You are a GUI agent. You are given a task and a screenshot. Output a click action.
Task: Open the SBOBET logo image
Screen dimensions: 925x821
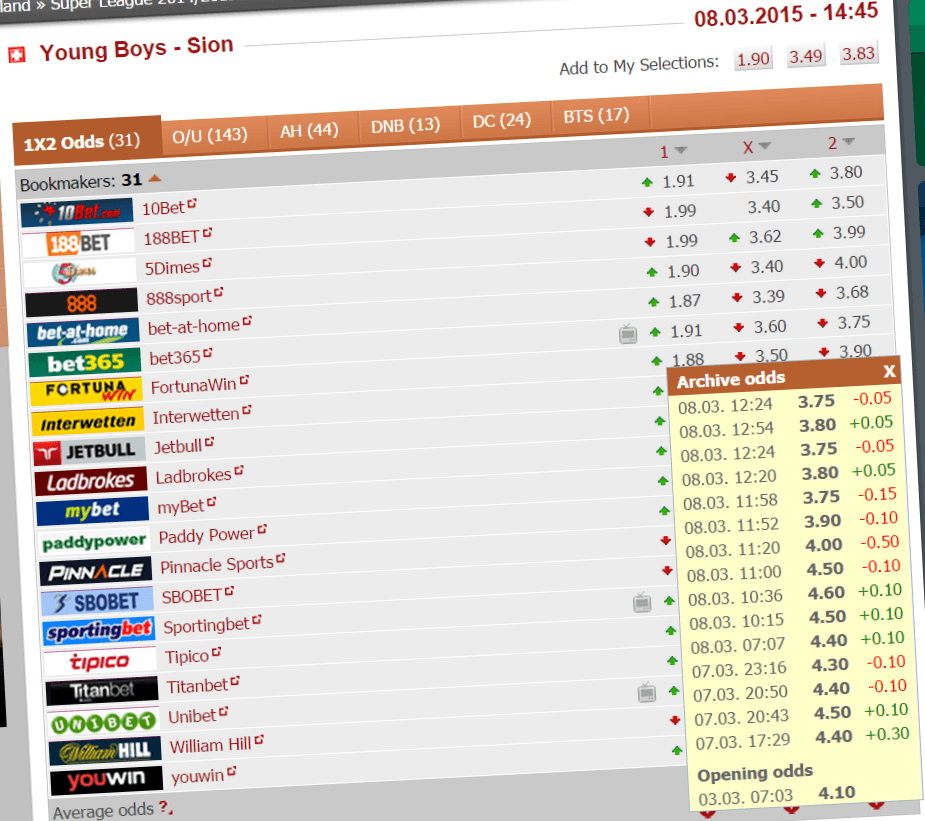click(x=97, y=602)
